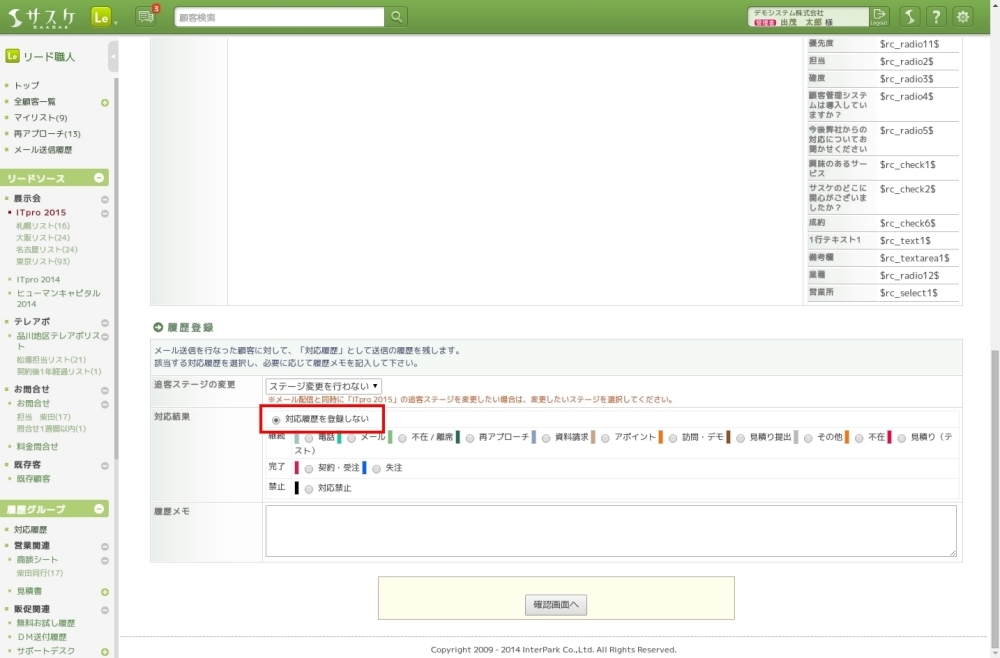This screenshot has height=658, width=1000.
Task: Select the '契約・受注' radio button
Action: click(x=309, y=468)
